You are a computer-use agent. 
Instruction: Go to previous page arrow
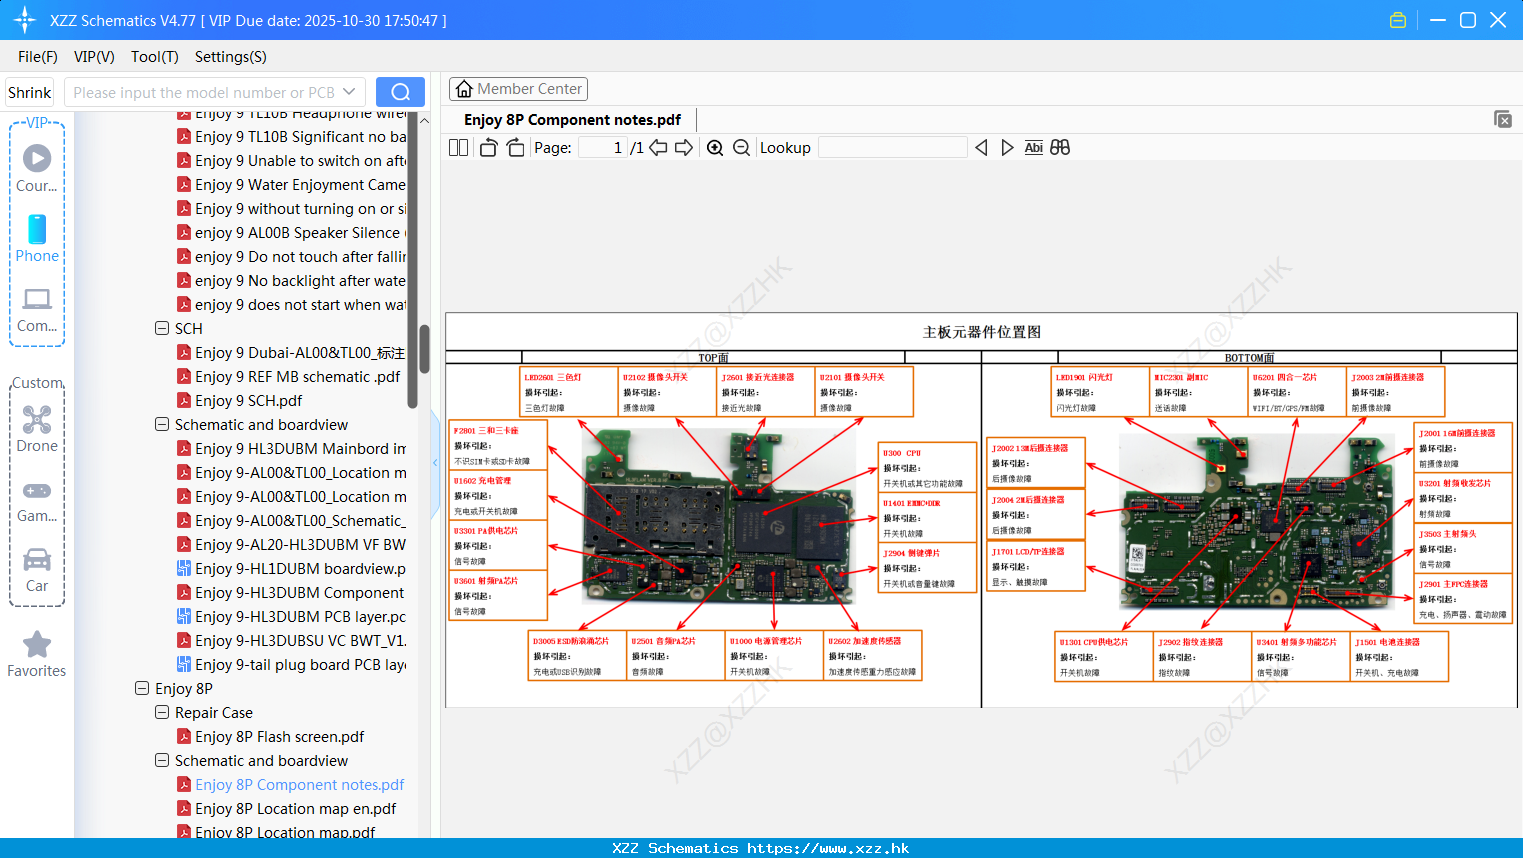(658, 147)
